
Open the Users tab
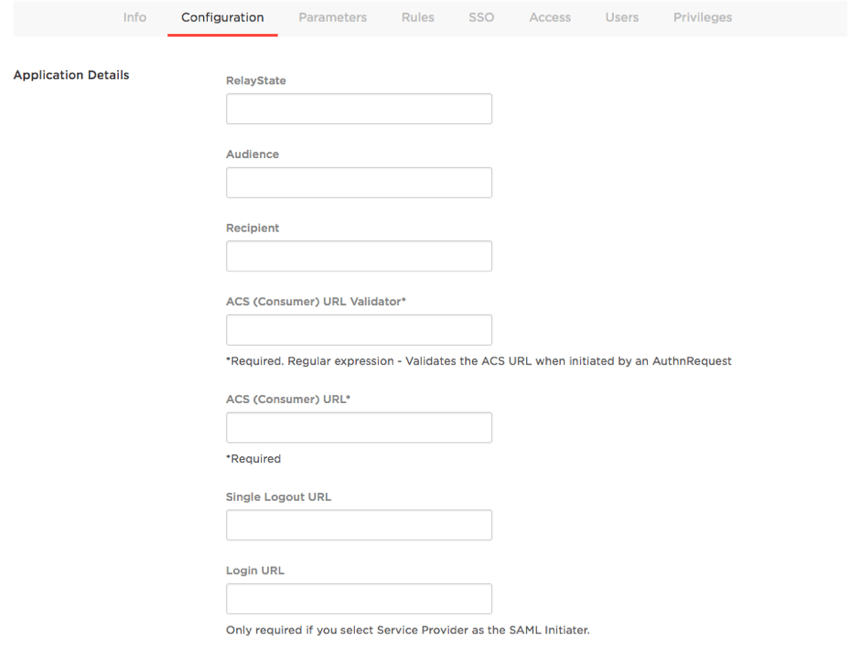621,17
